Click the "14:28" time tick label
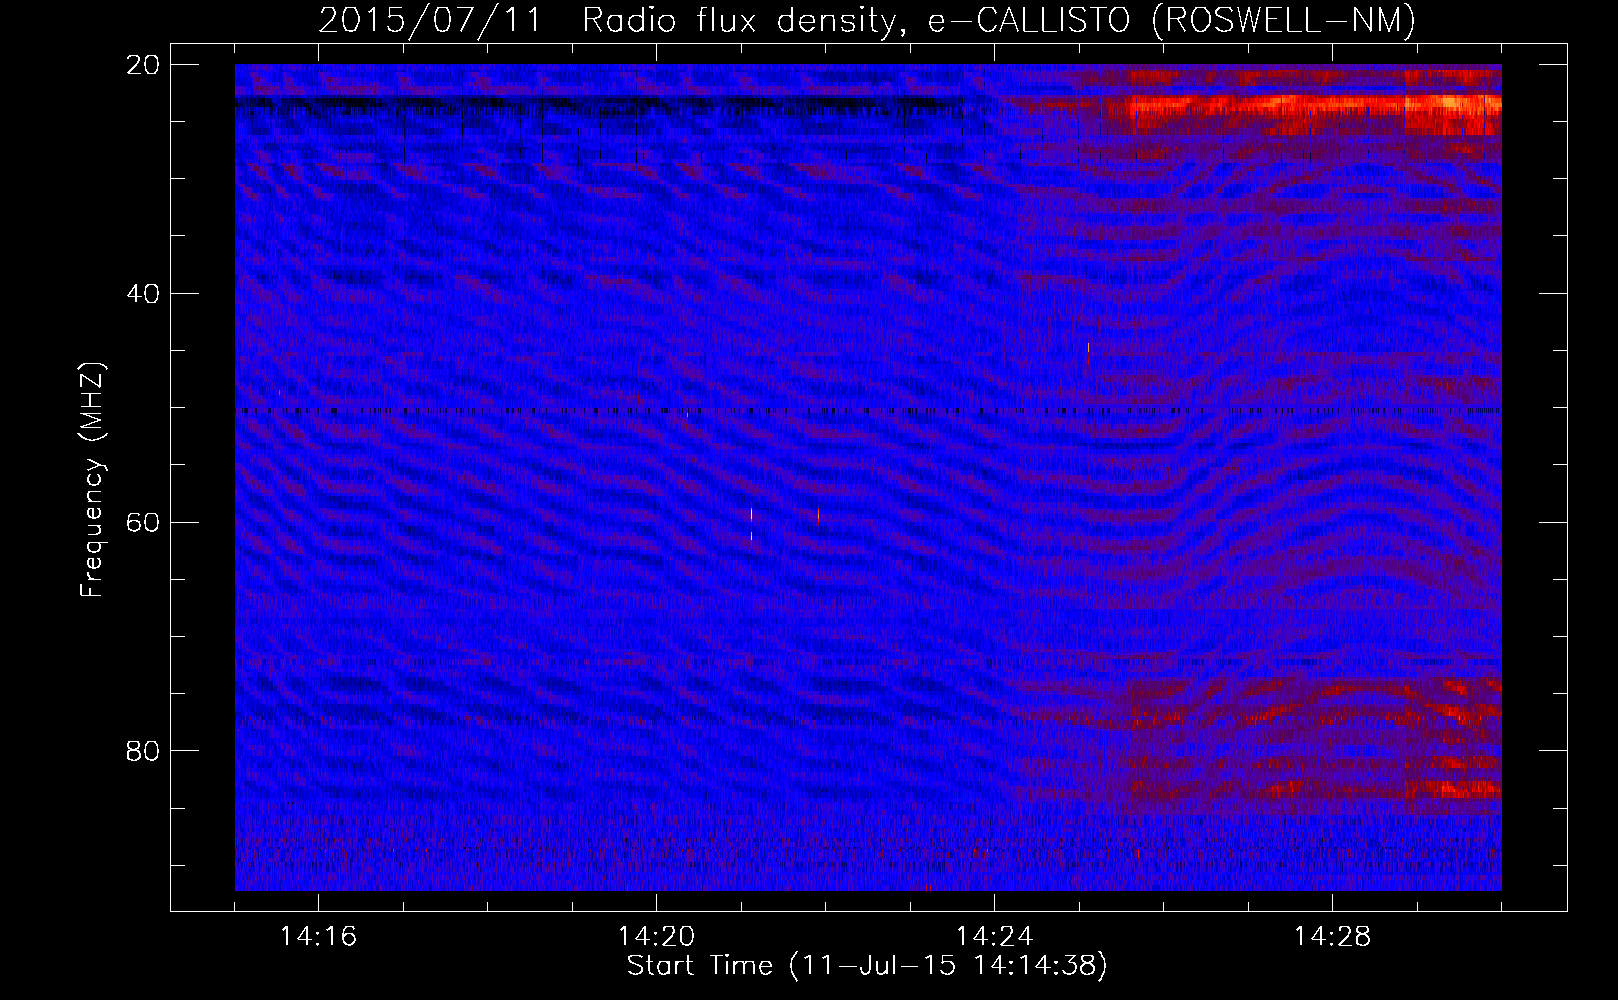 (1332, 937)
